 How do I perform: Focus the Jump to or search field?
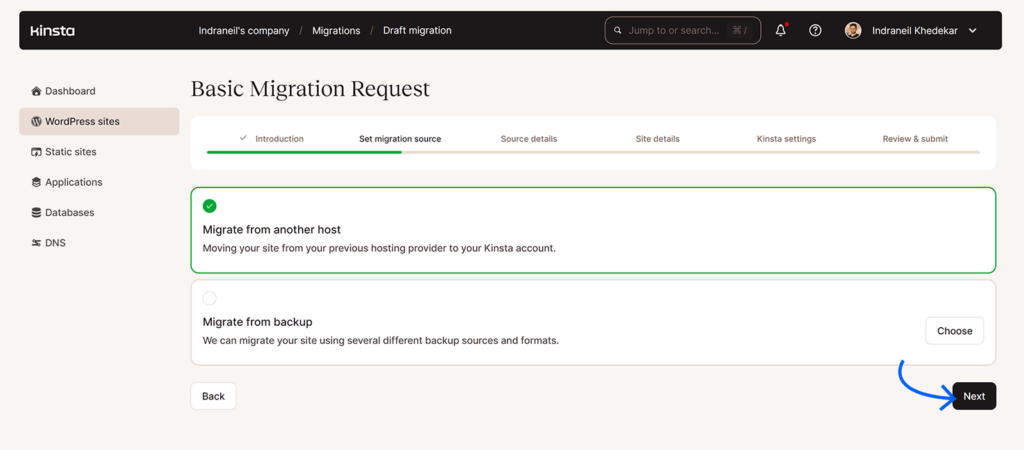pyautogui.click(x=683, y=30)
